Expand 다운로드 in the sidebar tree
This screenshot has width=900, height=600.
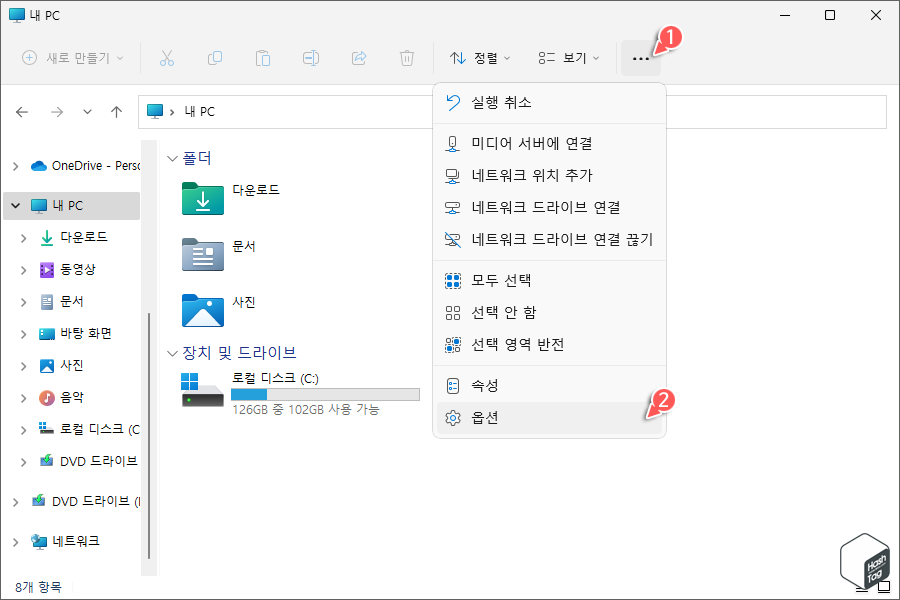click(x=24, y=237)
